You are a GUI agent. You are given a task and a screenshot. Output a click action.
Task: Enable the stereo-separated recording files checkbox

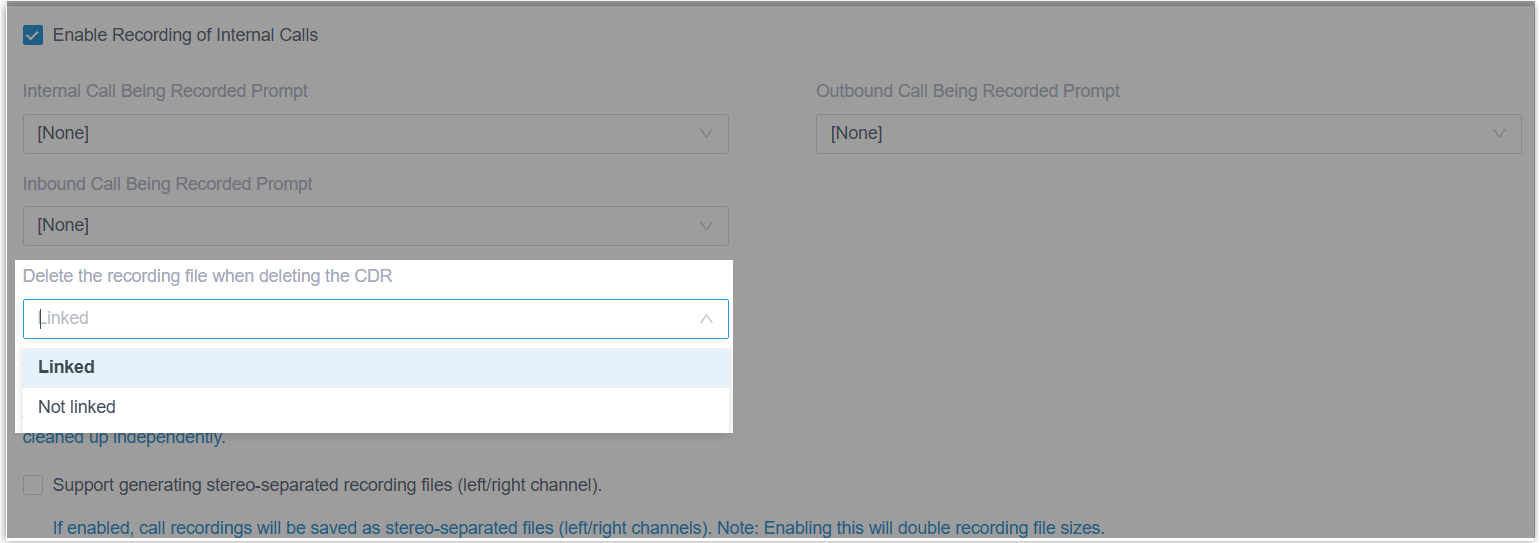click(33, 486)
